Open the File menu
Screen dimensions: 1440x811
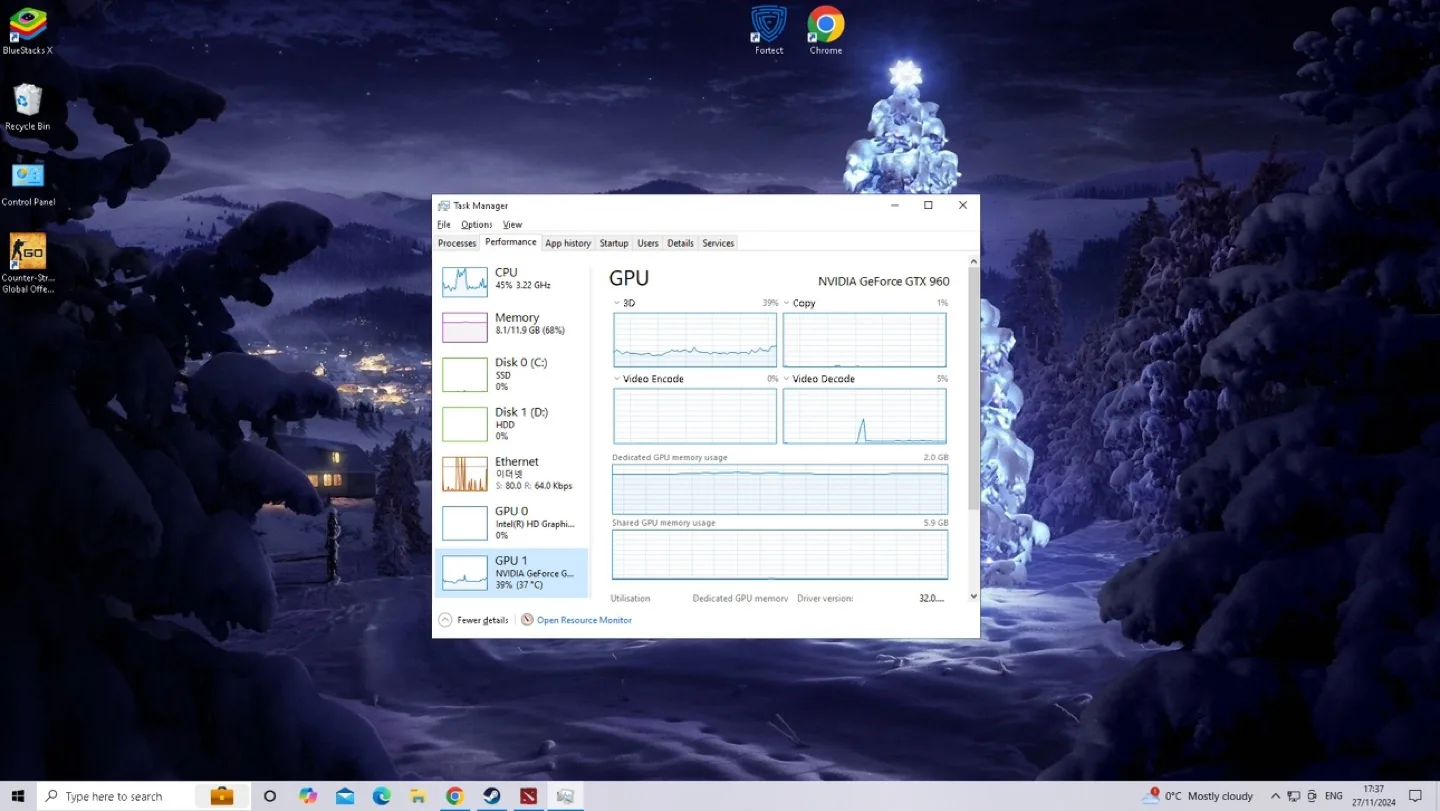444,225
